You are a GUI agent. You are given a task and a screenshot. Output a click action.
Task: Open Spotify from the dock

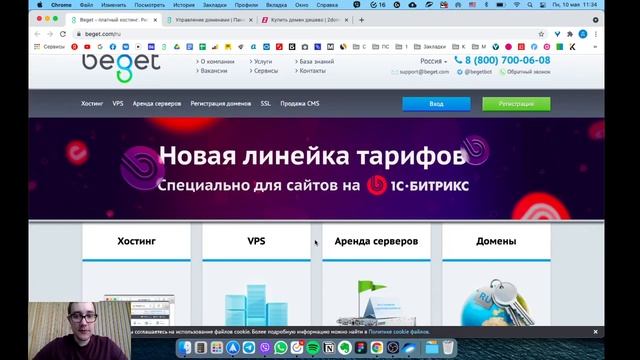click(313, 348)
